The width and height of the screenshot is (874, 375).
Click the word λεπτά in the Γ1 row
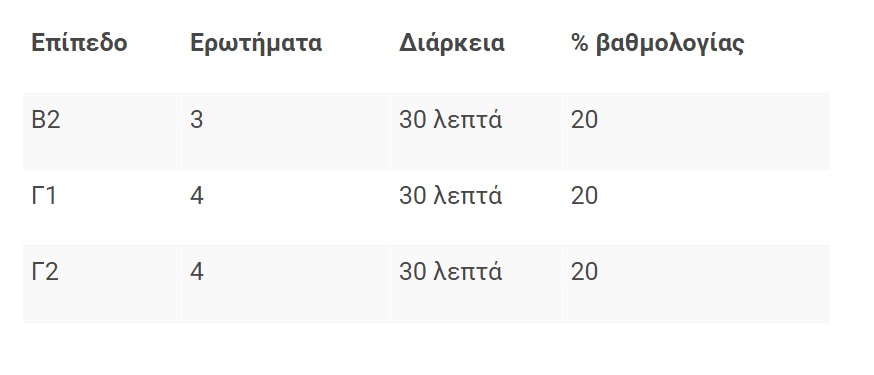(x=468, y=196)
